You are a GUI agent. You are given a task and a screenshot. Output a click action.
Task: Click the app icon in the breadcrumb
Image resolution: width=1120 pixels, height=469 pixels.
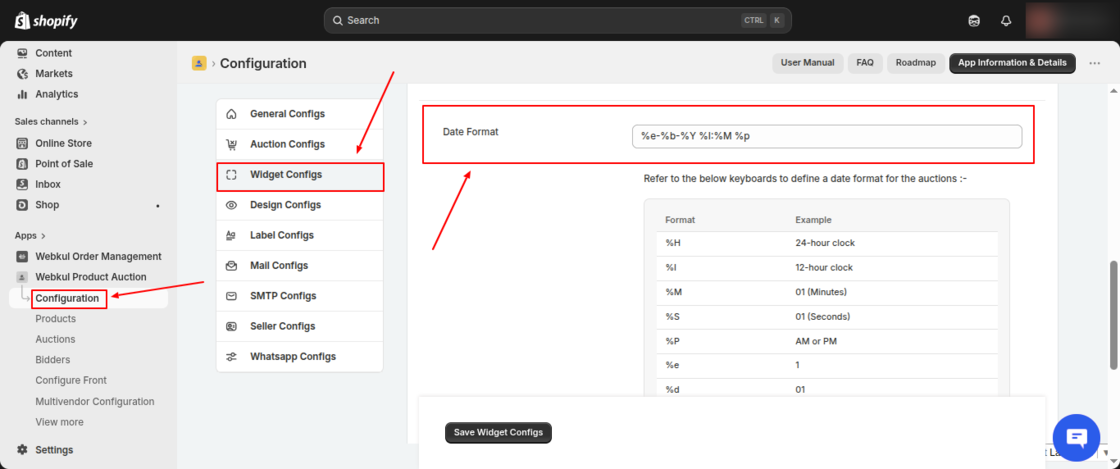[x=199, y=64]
